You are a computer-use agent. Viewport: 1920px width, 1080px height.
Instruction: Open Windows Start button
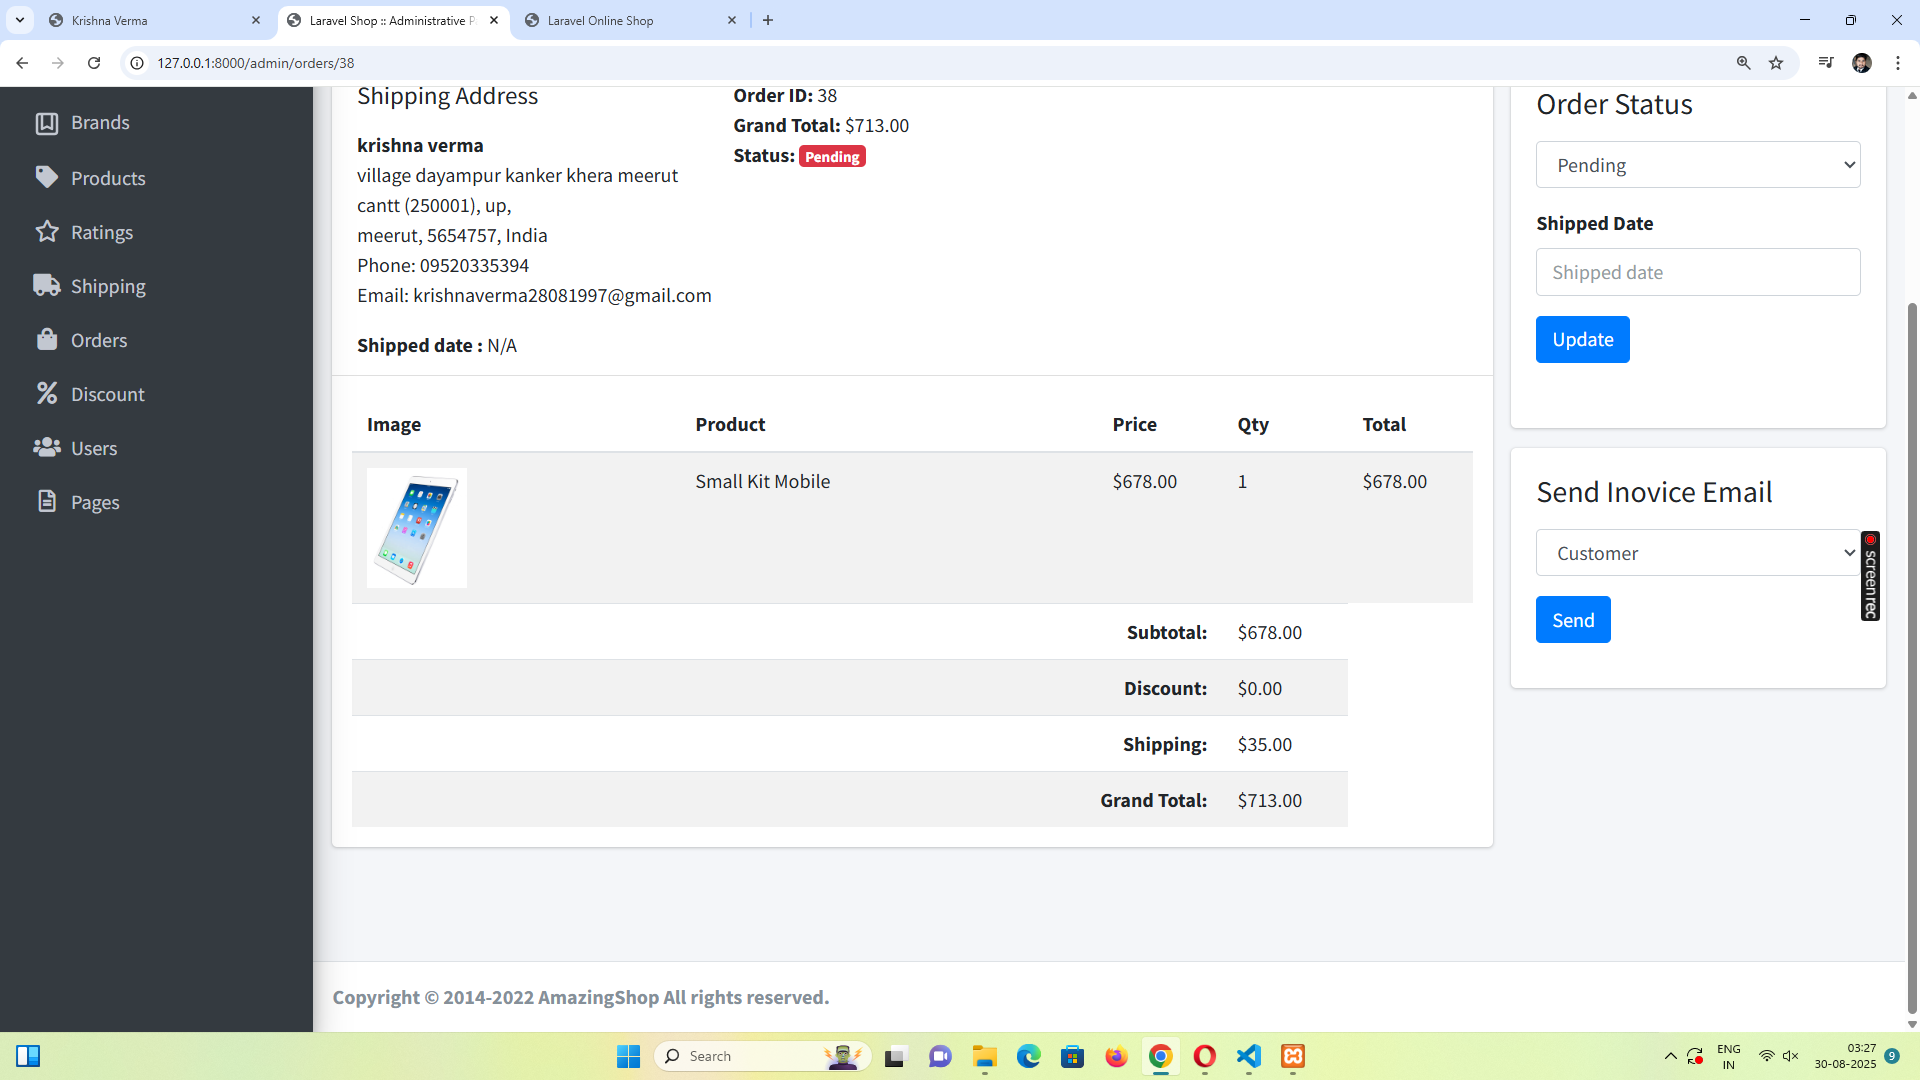pyautogui.click(x=628, y=1056)
